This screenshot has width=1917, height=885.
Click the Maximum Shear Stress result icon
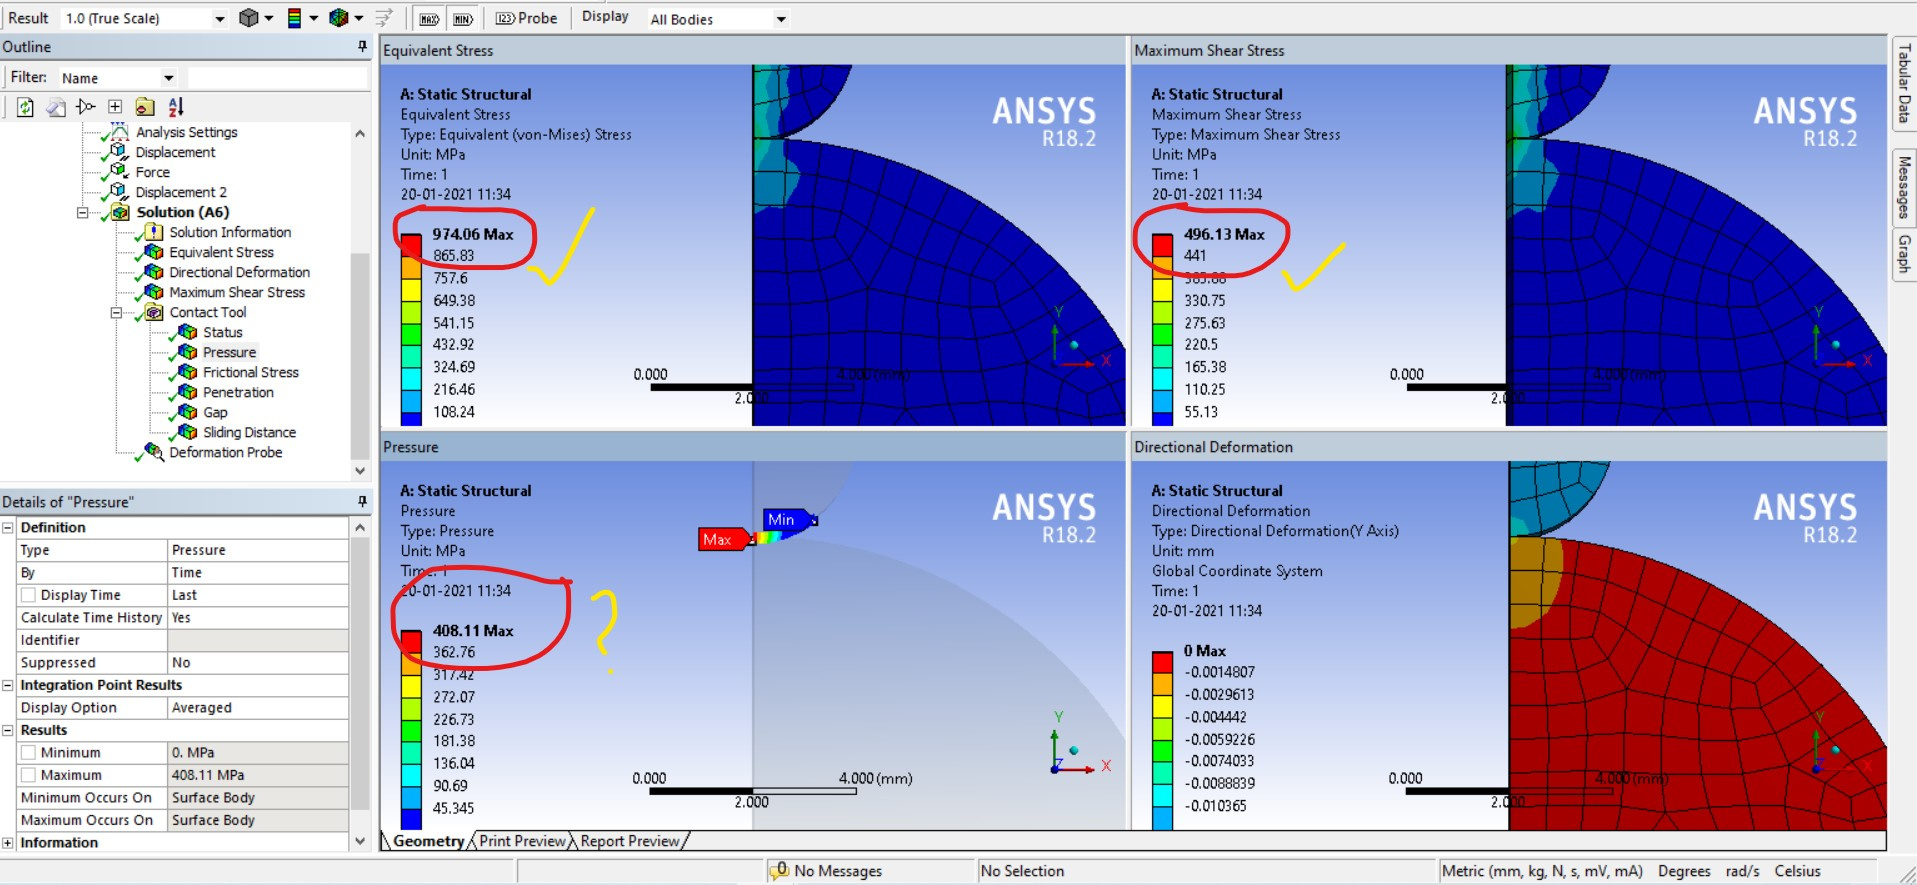pos(154,292)
